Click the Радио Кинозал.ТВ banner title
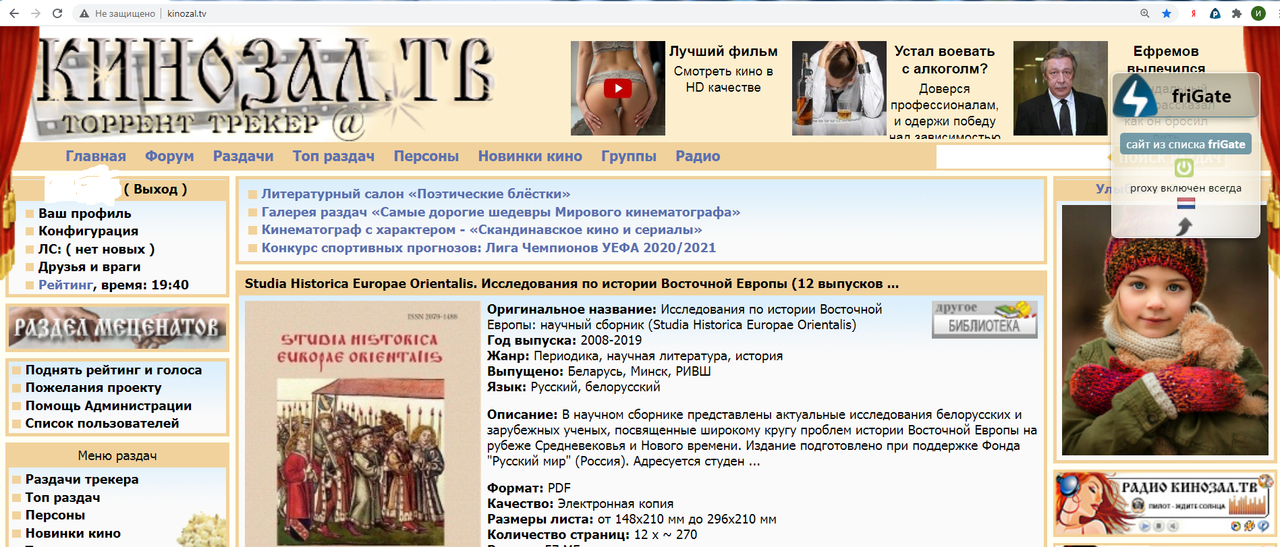The height and width of the screenshot is (547, 1280). pyautogui.click(x=1190, y=487)
